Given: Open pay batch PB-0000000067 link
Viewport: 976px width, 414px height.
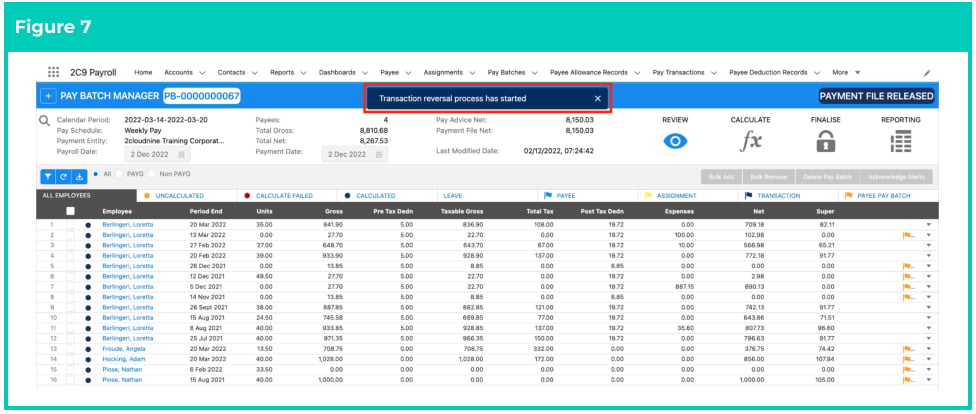Looking at the screenshot, I should pos(202,96).
